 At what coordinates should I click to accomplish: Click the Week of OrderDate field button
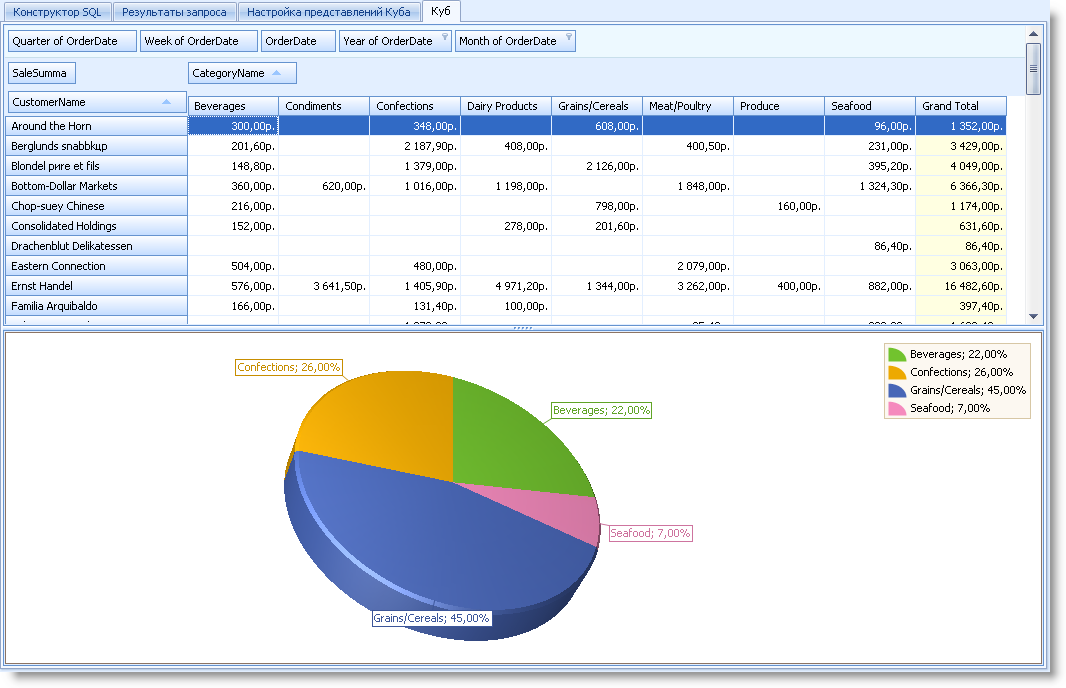pyautogui.click(x=198, y=41)
